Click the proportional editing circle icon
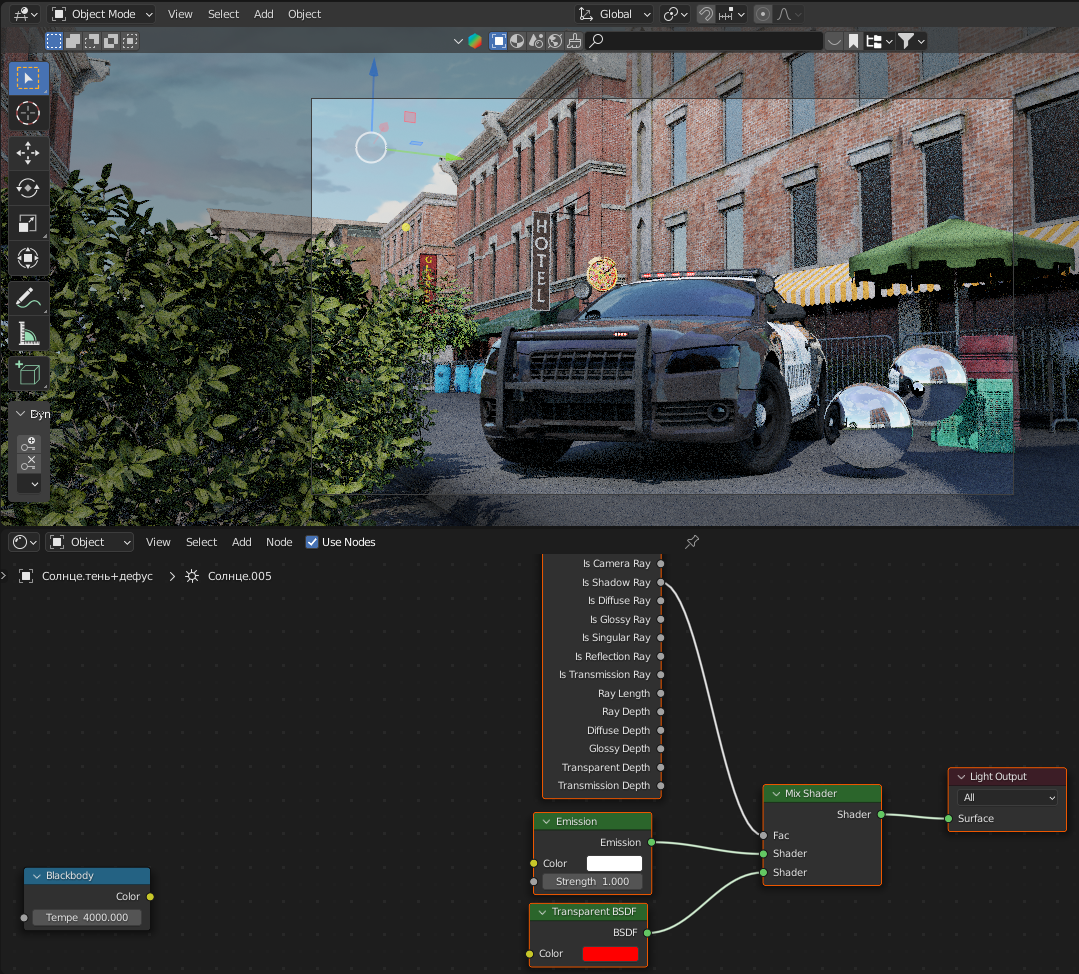 click(762, 14)
